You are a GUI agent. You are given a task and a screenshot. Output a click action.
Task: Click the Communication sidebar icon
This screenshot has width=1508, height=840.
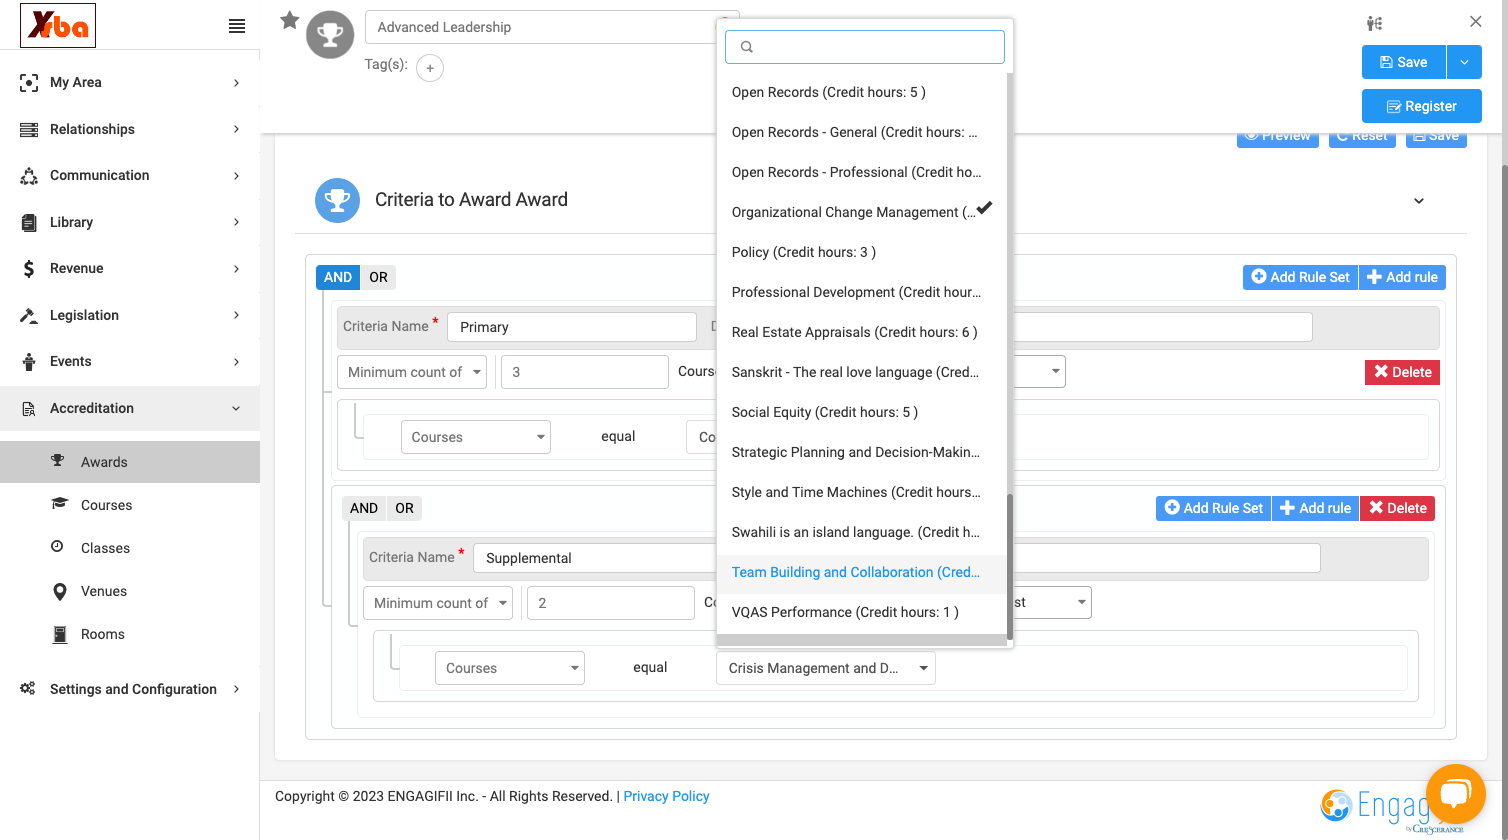pos(29,176)
